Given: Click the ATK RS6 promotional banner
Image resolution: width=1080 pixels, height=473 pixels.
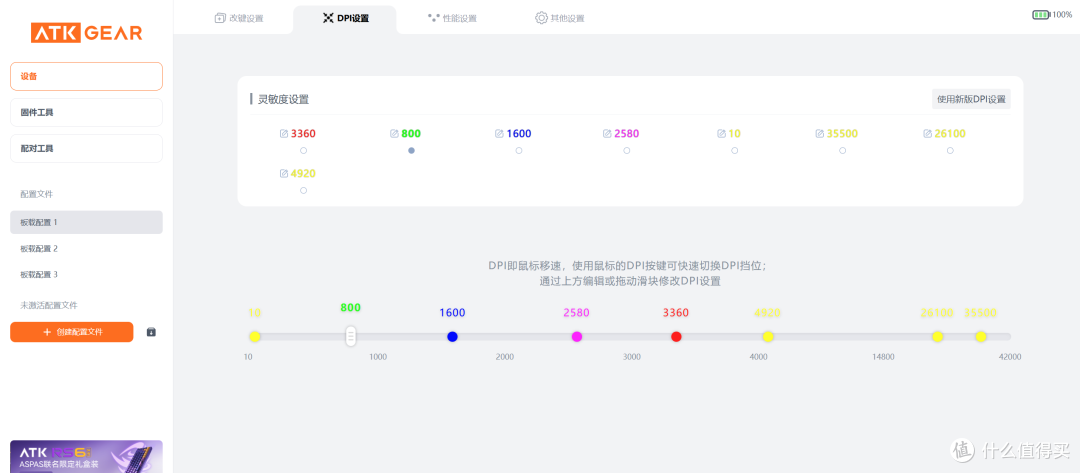Looking at the screenshot, I should tap(86, 456).
